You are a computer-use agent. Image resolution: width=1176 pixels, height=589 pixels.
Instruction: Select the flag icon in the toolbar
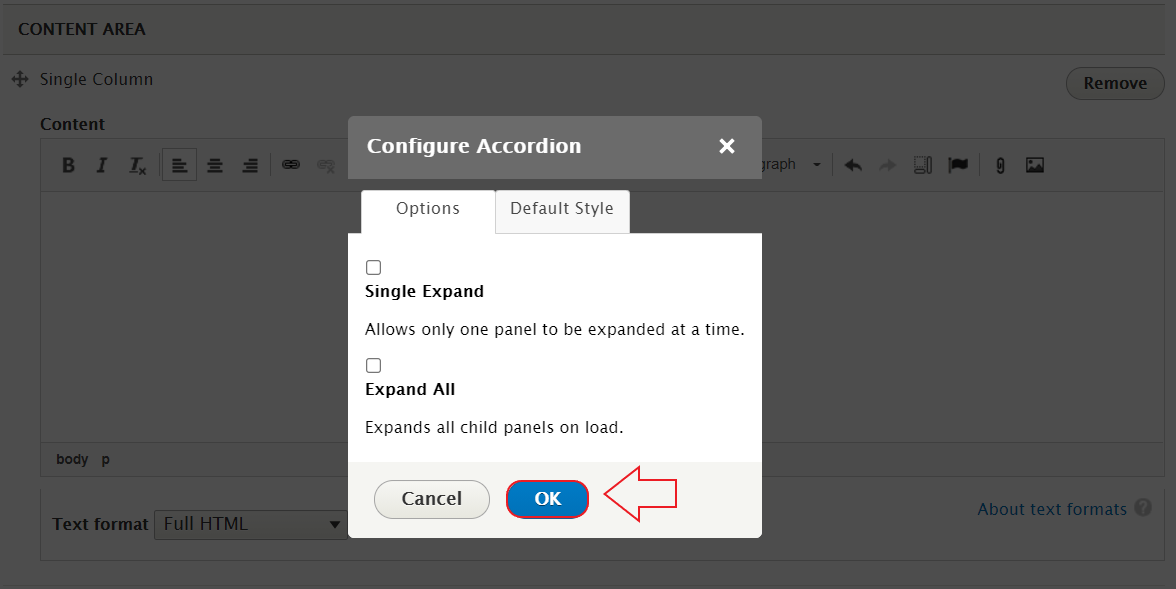[958, 164]
